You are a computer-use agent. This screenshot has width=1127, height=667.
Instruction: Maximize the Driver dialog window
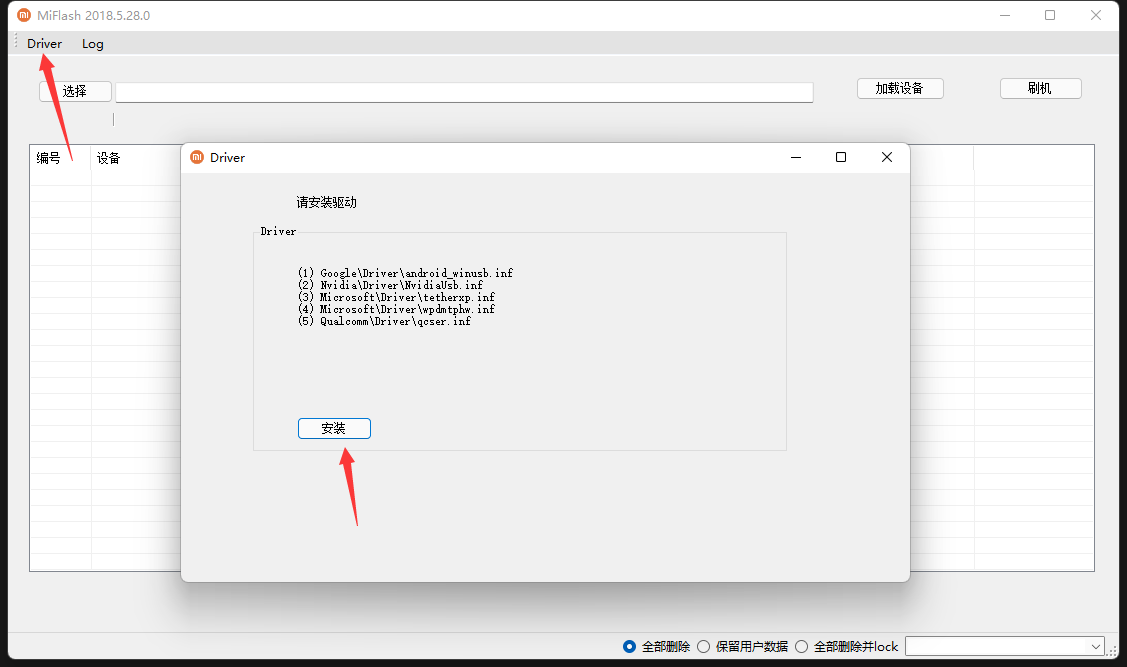pyautogui.click(x=841, y=157)
